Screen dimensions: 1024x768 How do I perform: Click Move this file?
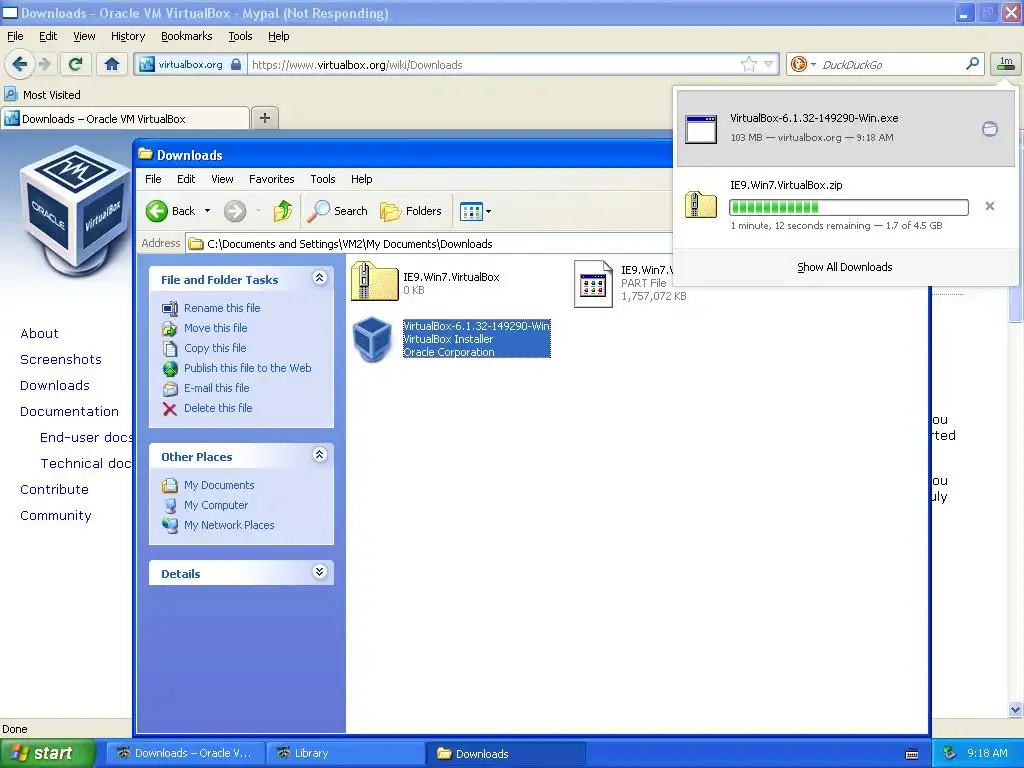tap(216, 328)
